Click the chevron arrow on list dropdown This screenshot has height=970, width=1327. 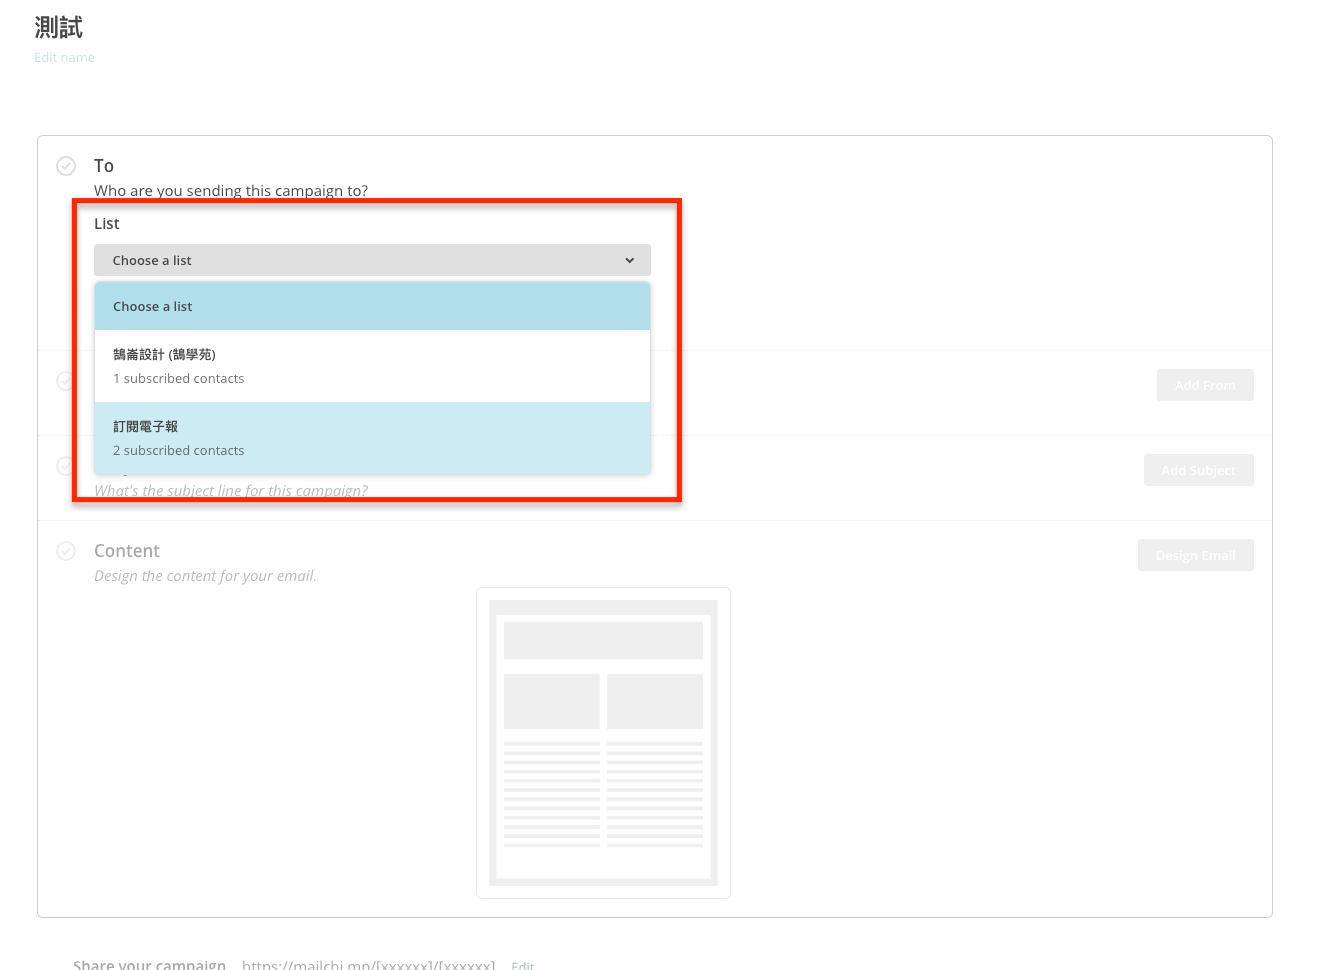coord(630,261)
